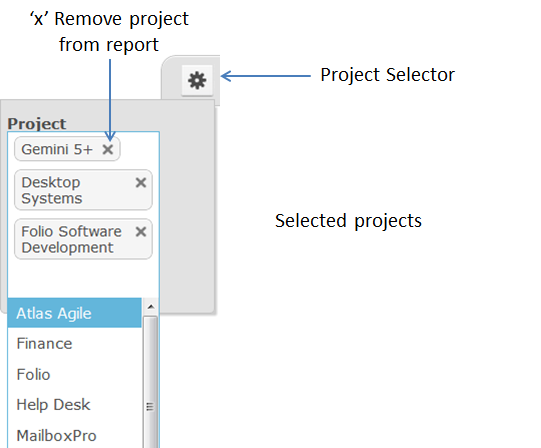Click the 'Remove project from report' caption
Viewport: 541px width, 448px height.
[109, 31]
